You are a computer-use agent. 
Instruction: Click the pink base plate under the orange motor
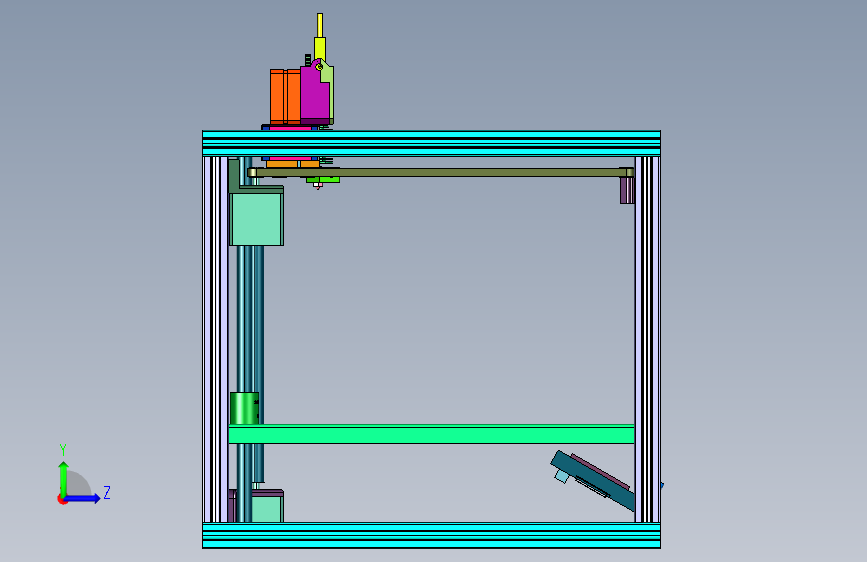pos(292,128)
